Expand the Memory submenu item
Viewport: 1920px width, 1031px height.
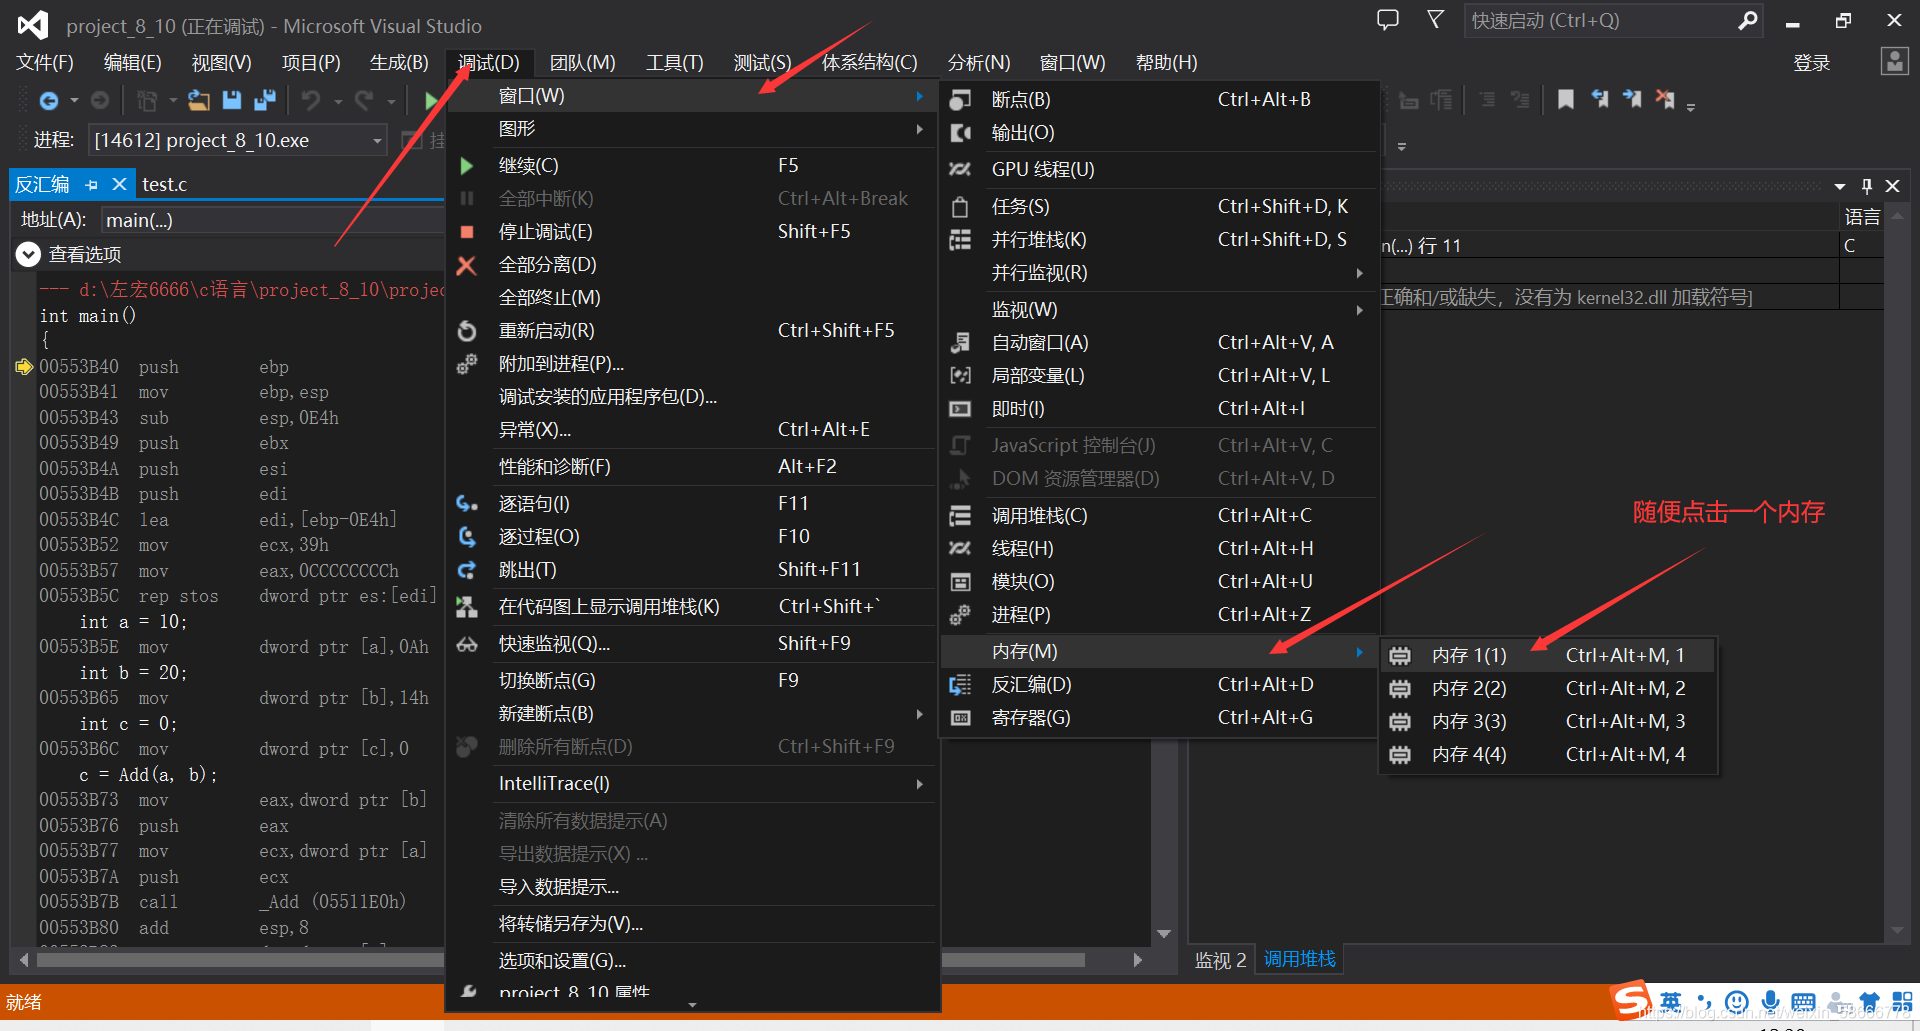coord(1159,651)
